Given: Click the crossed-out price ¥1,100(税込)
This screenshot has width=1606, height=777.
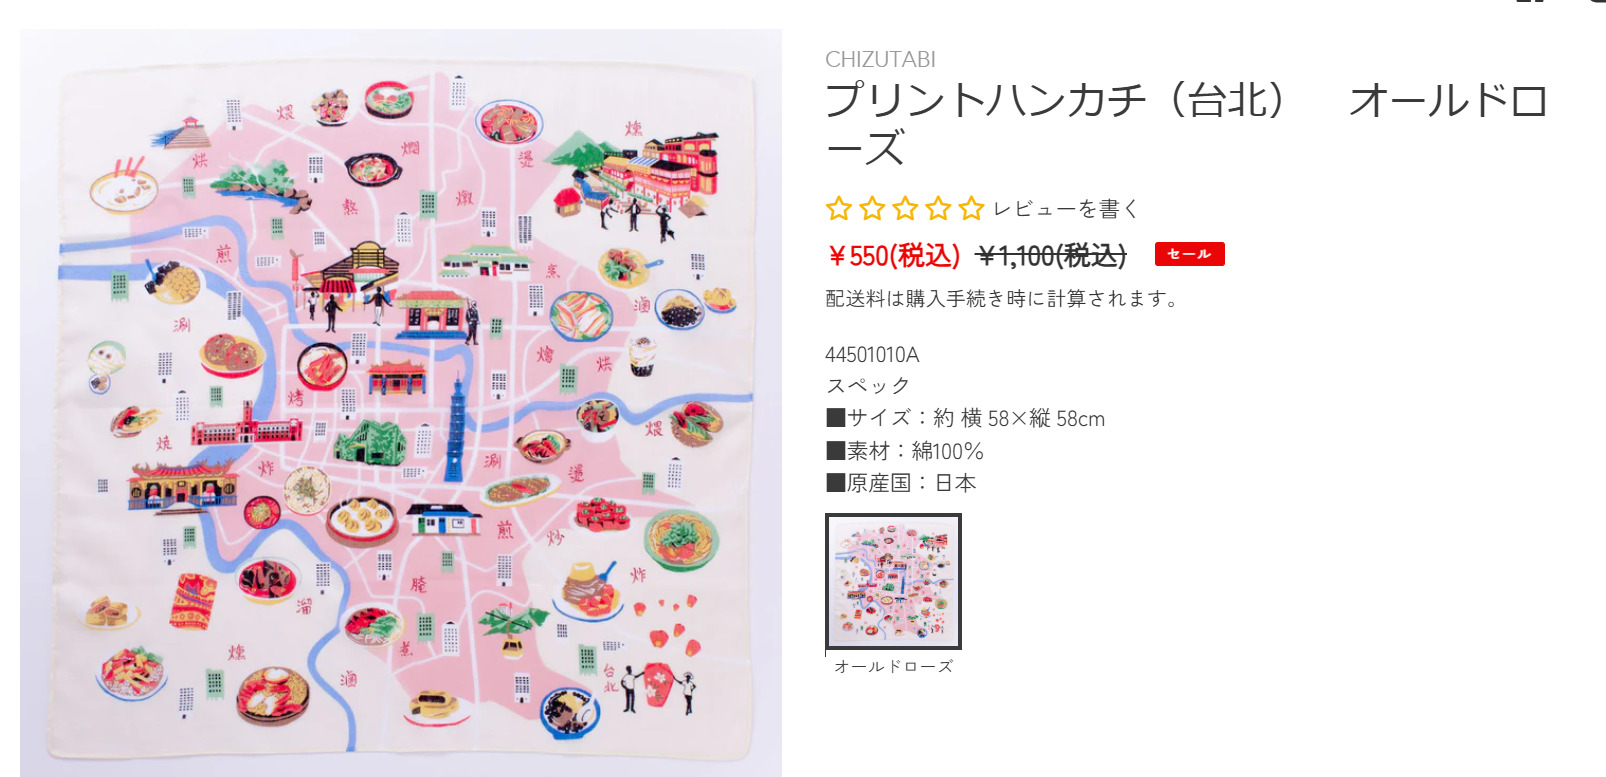Looking at the screenshot, I should (1051, 256).
